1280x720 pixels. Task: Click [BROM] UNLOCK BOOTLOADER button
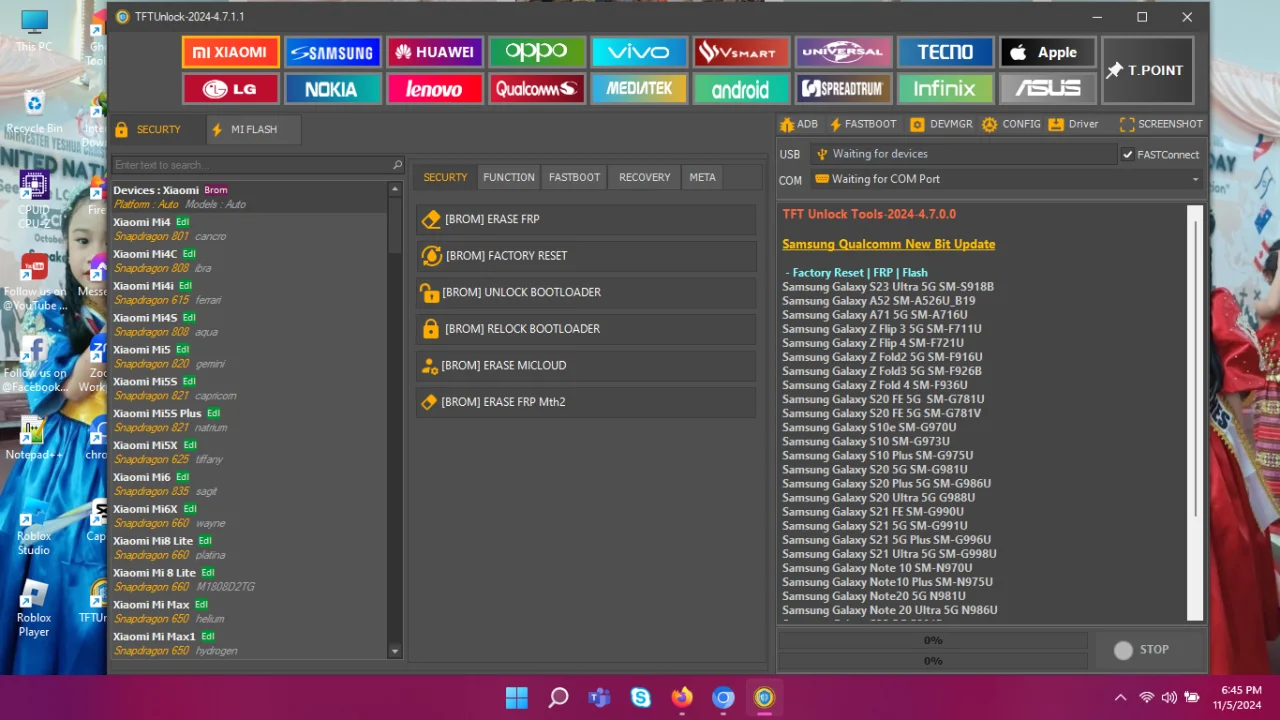click(x=586, y=292)
